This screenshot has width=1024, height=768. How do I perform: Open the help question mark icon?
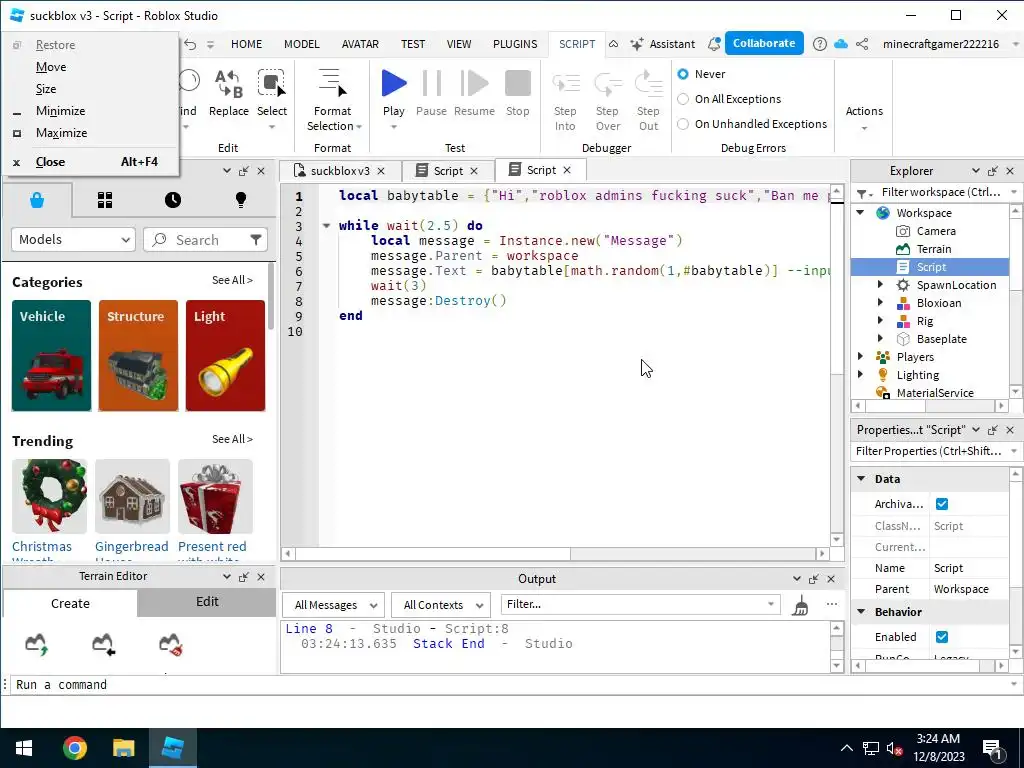point(820,44)
